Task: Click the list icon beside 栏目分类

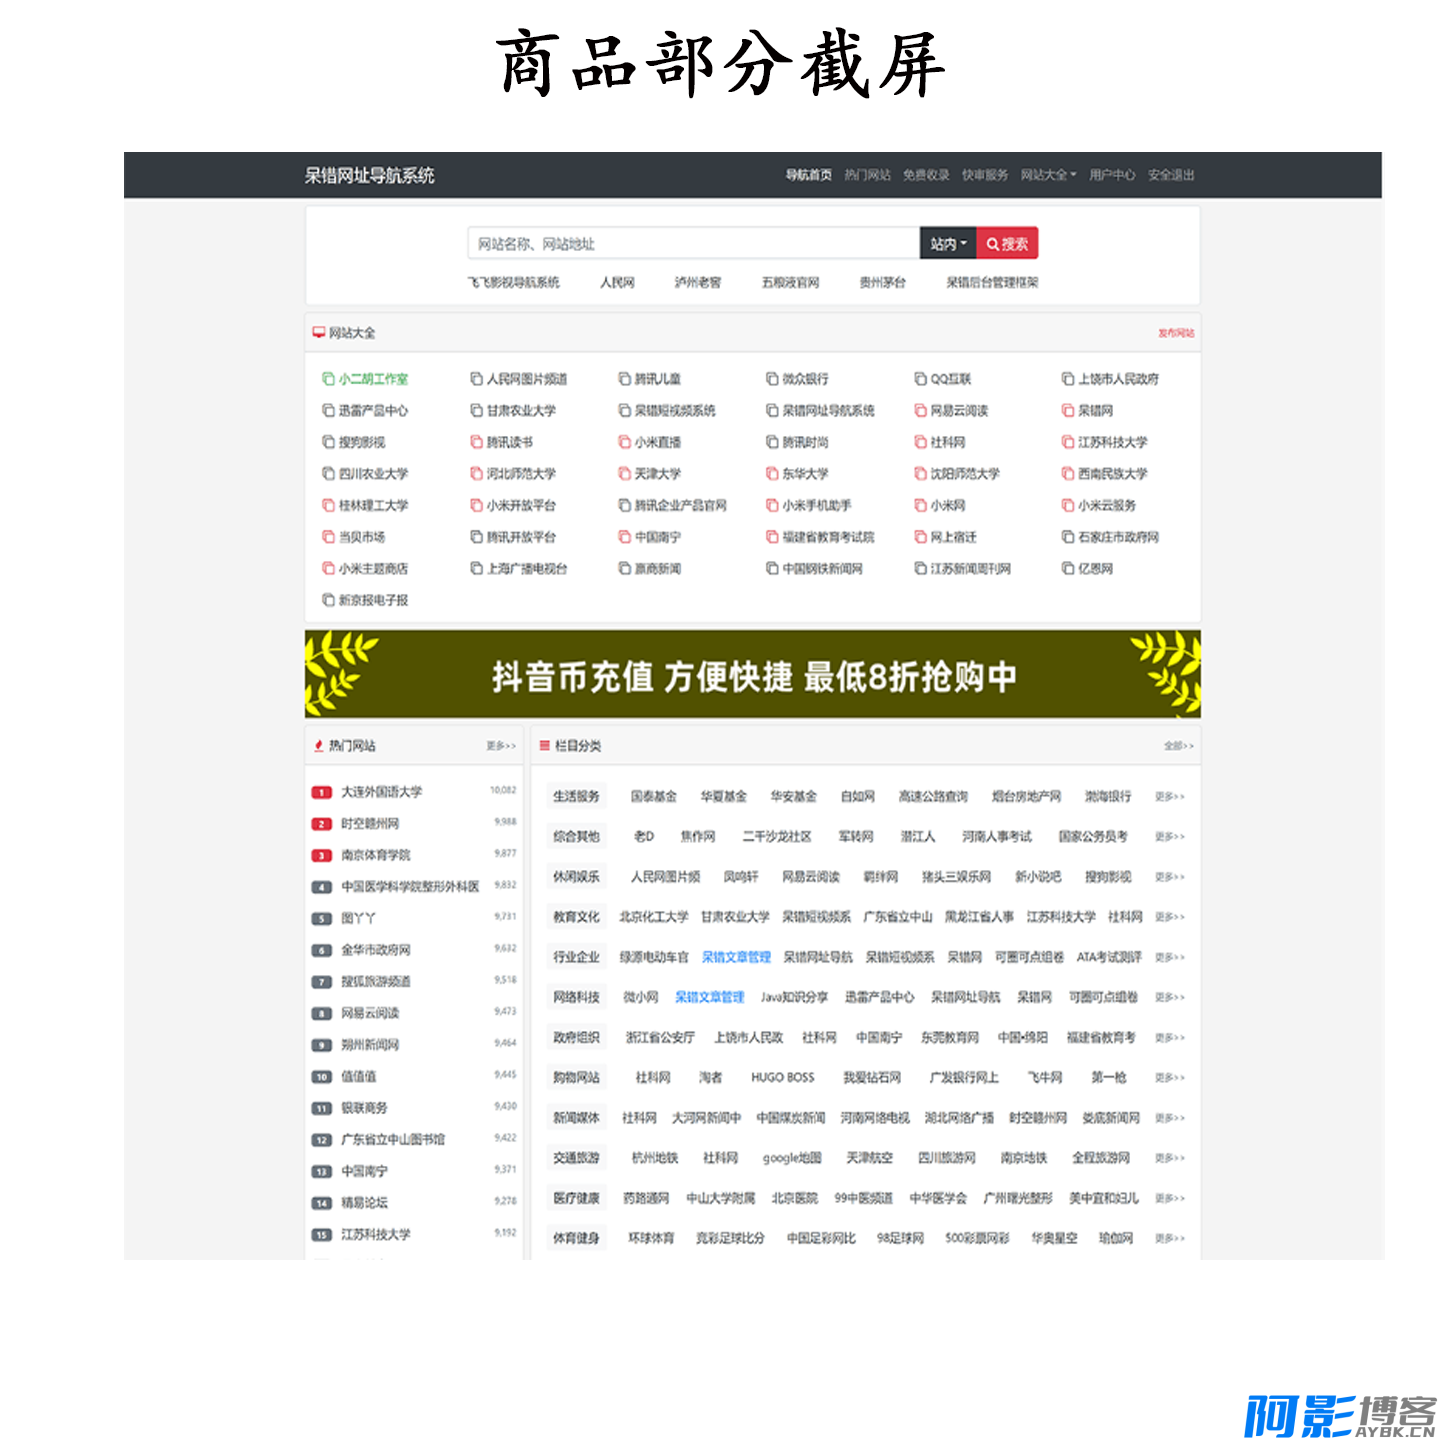Action: tap(545, 746)
